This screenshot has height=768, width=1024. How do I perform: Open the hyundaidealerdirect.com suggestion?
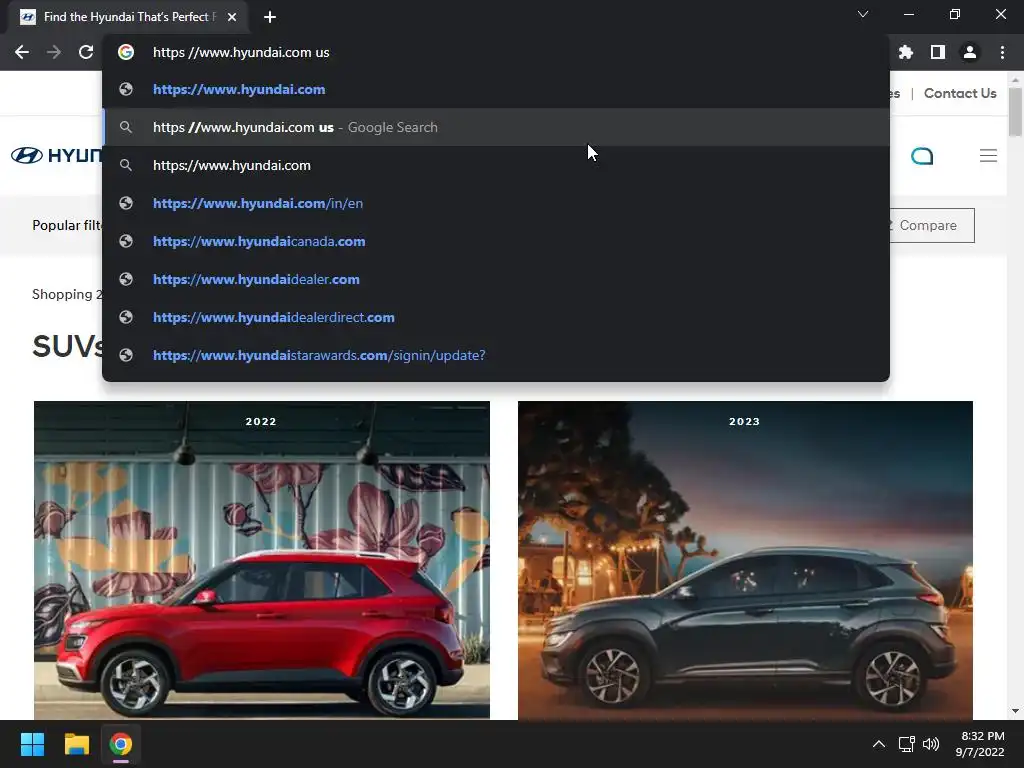496,317
